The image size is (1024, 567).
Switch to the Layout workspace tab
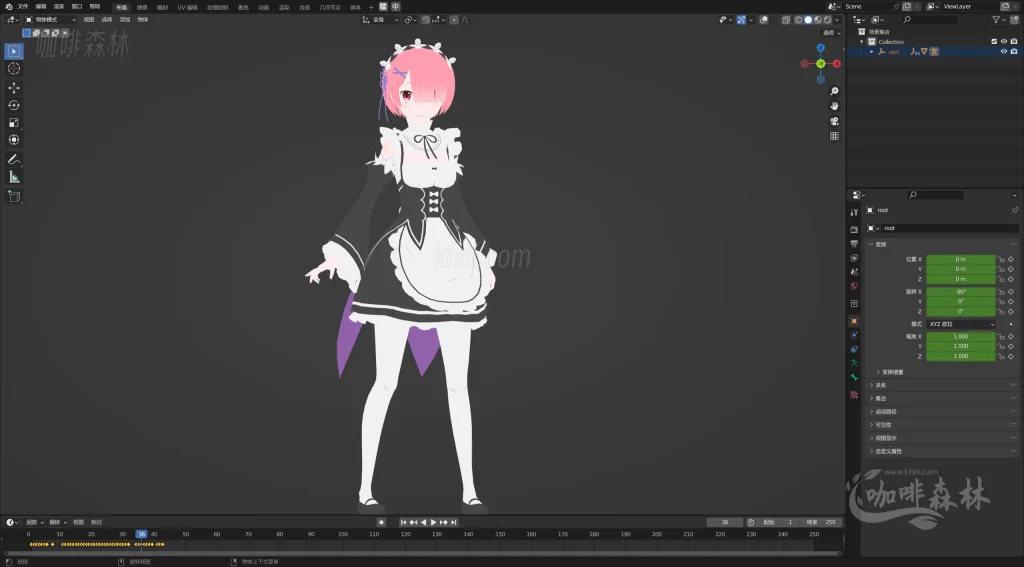122,7
